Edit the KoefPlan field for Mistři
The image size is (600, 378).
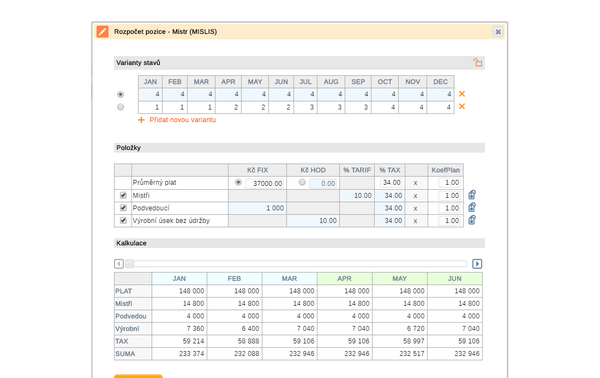coord(449,196)
